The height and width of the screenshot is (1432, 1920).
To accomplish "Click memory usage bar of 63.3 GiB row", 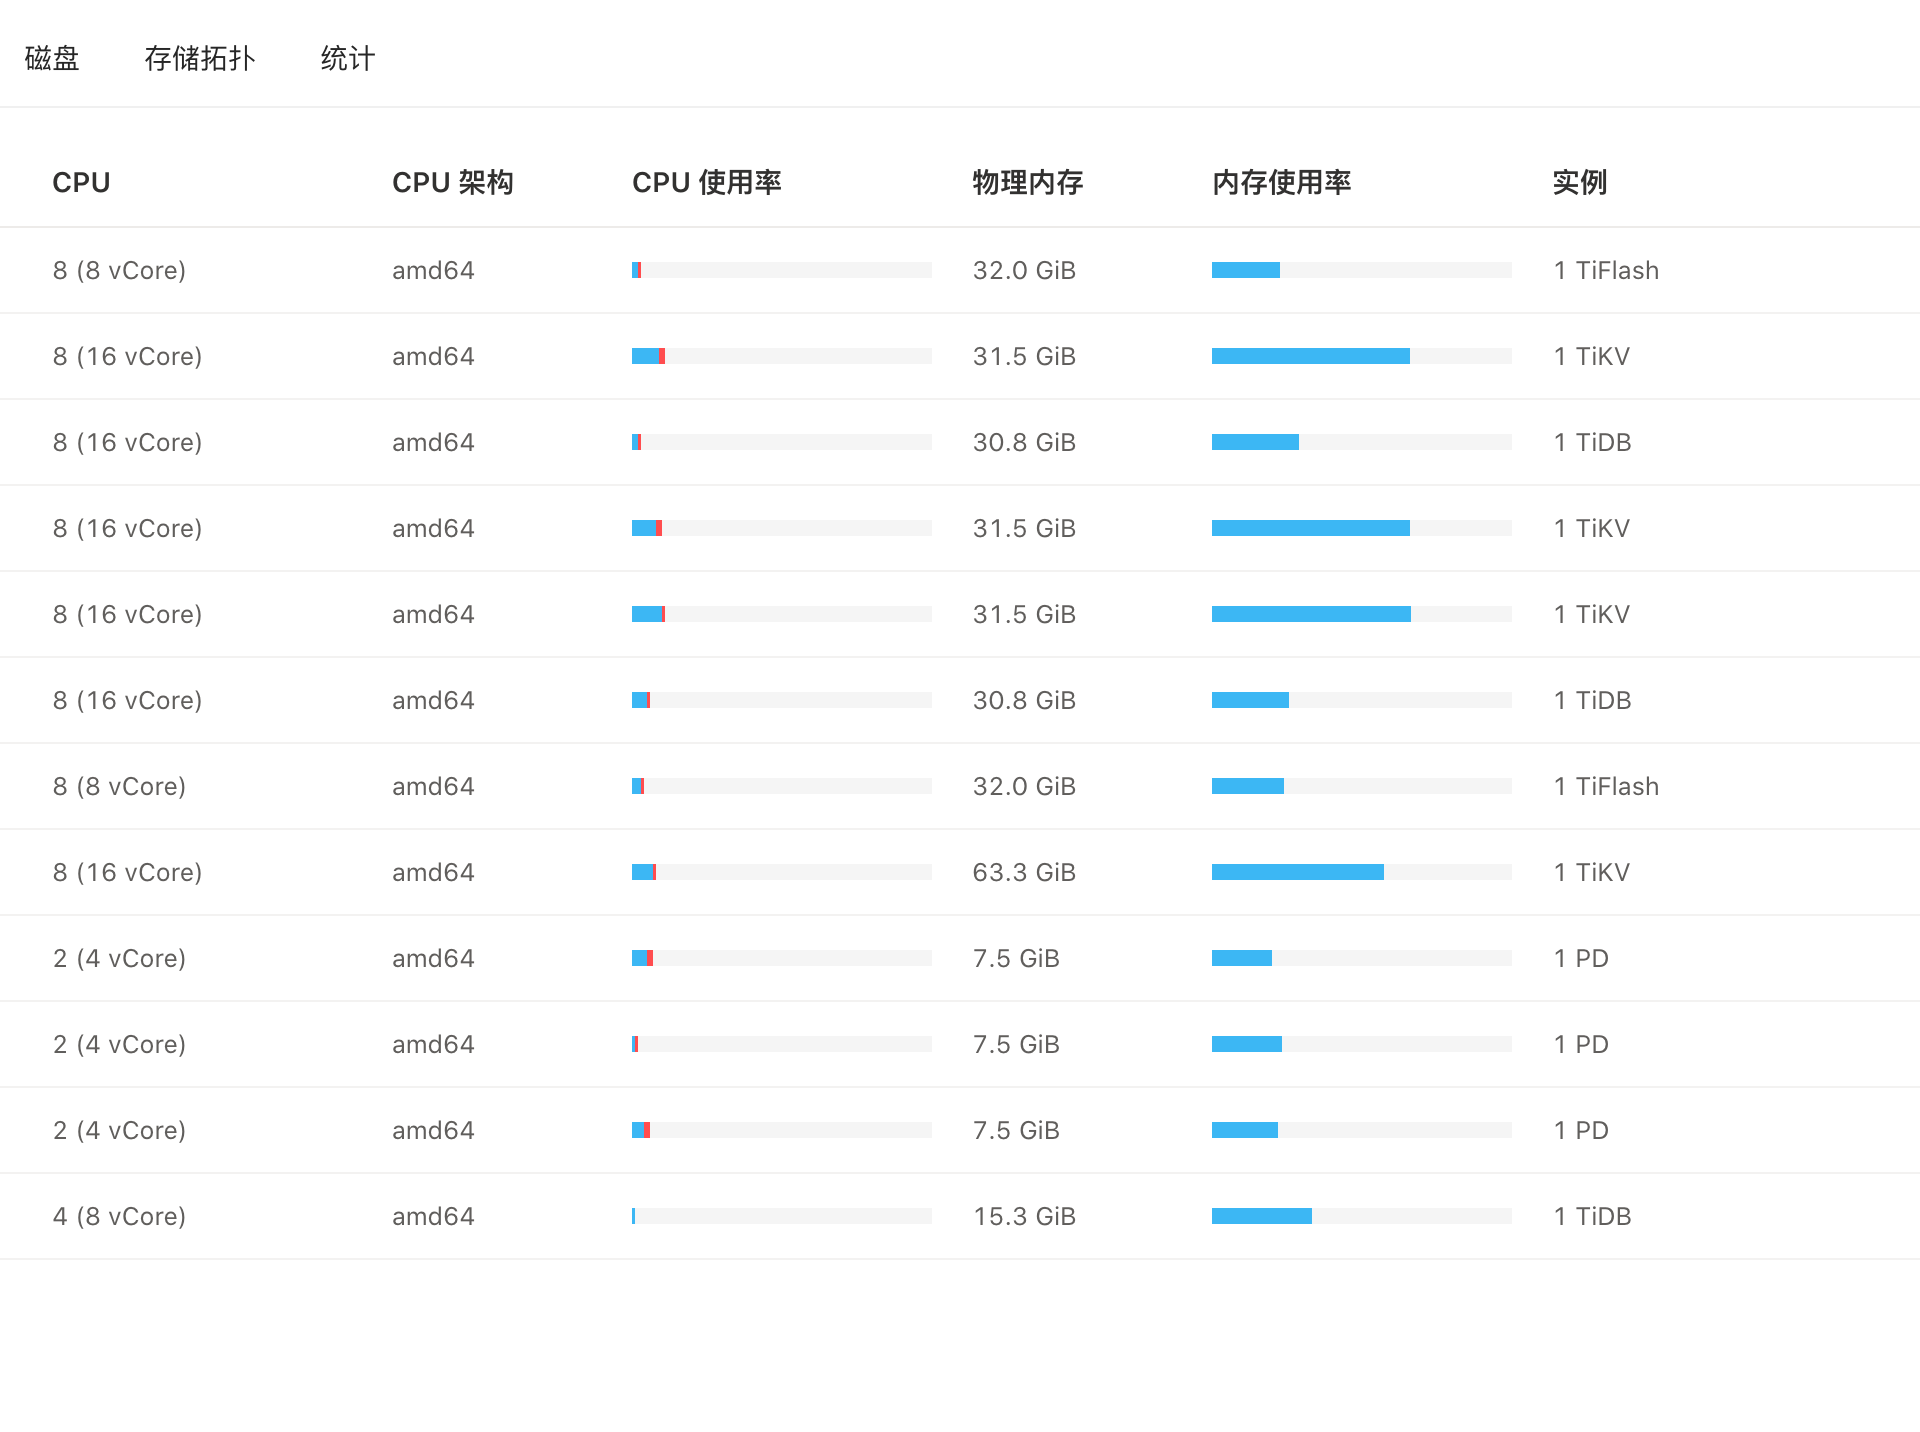I will (1361, 872).
